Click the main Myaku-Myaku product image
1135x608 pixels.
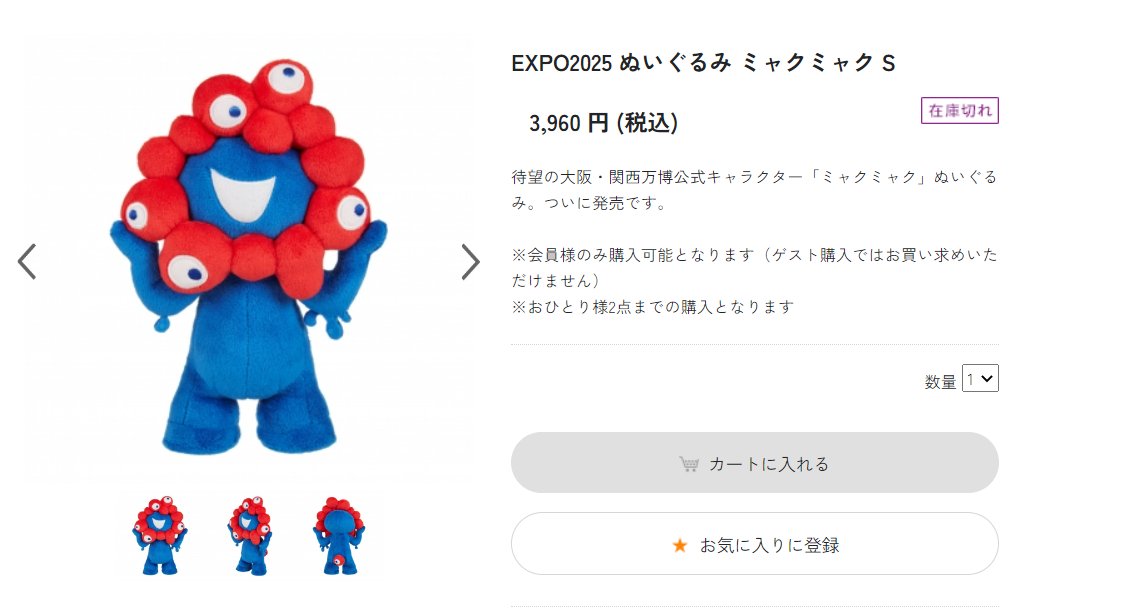248,258
